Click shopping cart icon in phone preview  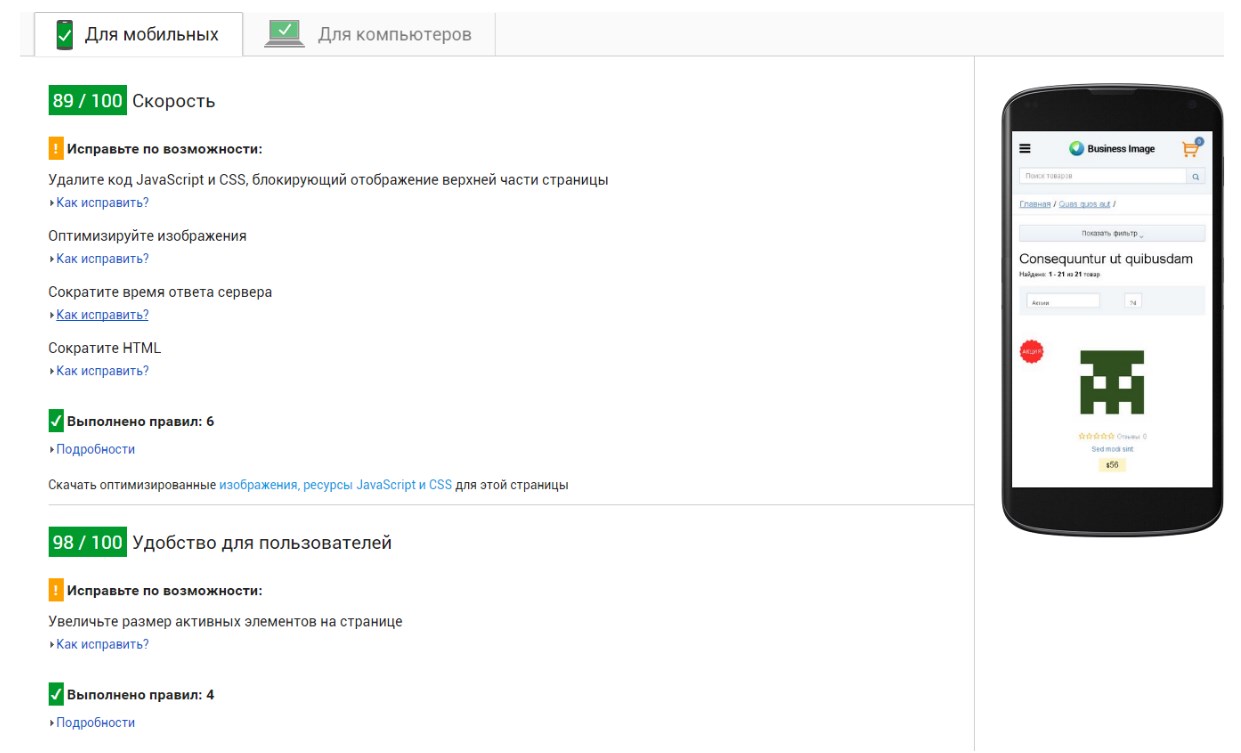coord(1191,148)
